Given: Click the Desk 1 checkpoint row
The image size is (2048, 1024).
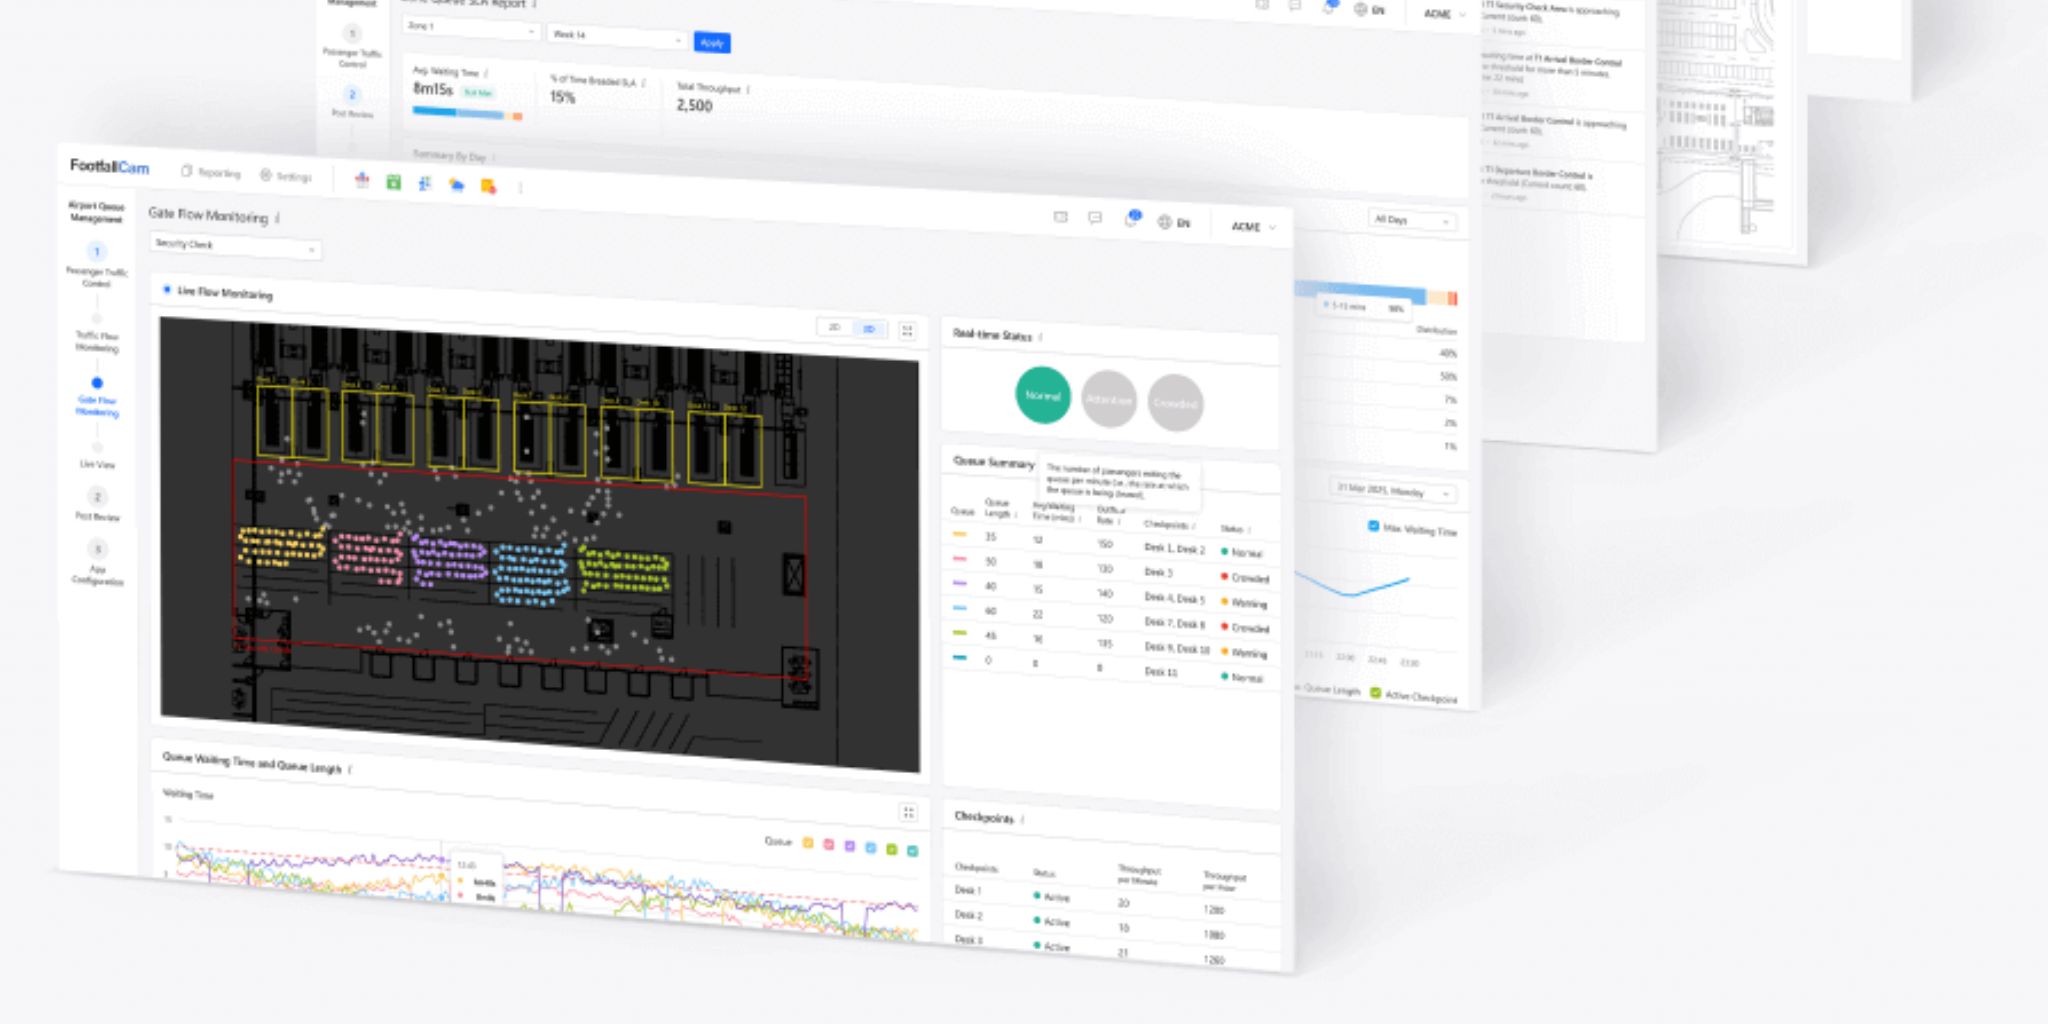Looking at the screenshot, I should click(x=1111, y=898).
